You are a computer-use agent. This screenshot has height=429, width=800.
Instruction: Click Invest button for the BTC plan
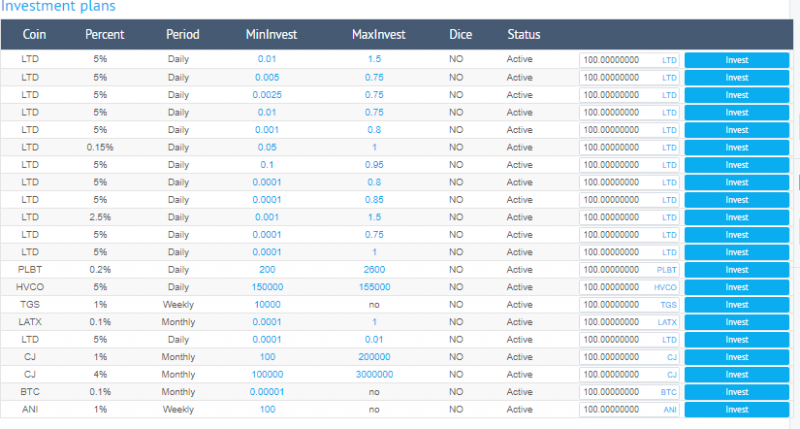(737, 392)
